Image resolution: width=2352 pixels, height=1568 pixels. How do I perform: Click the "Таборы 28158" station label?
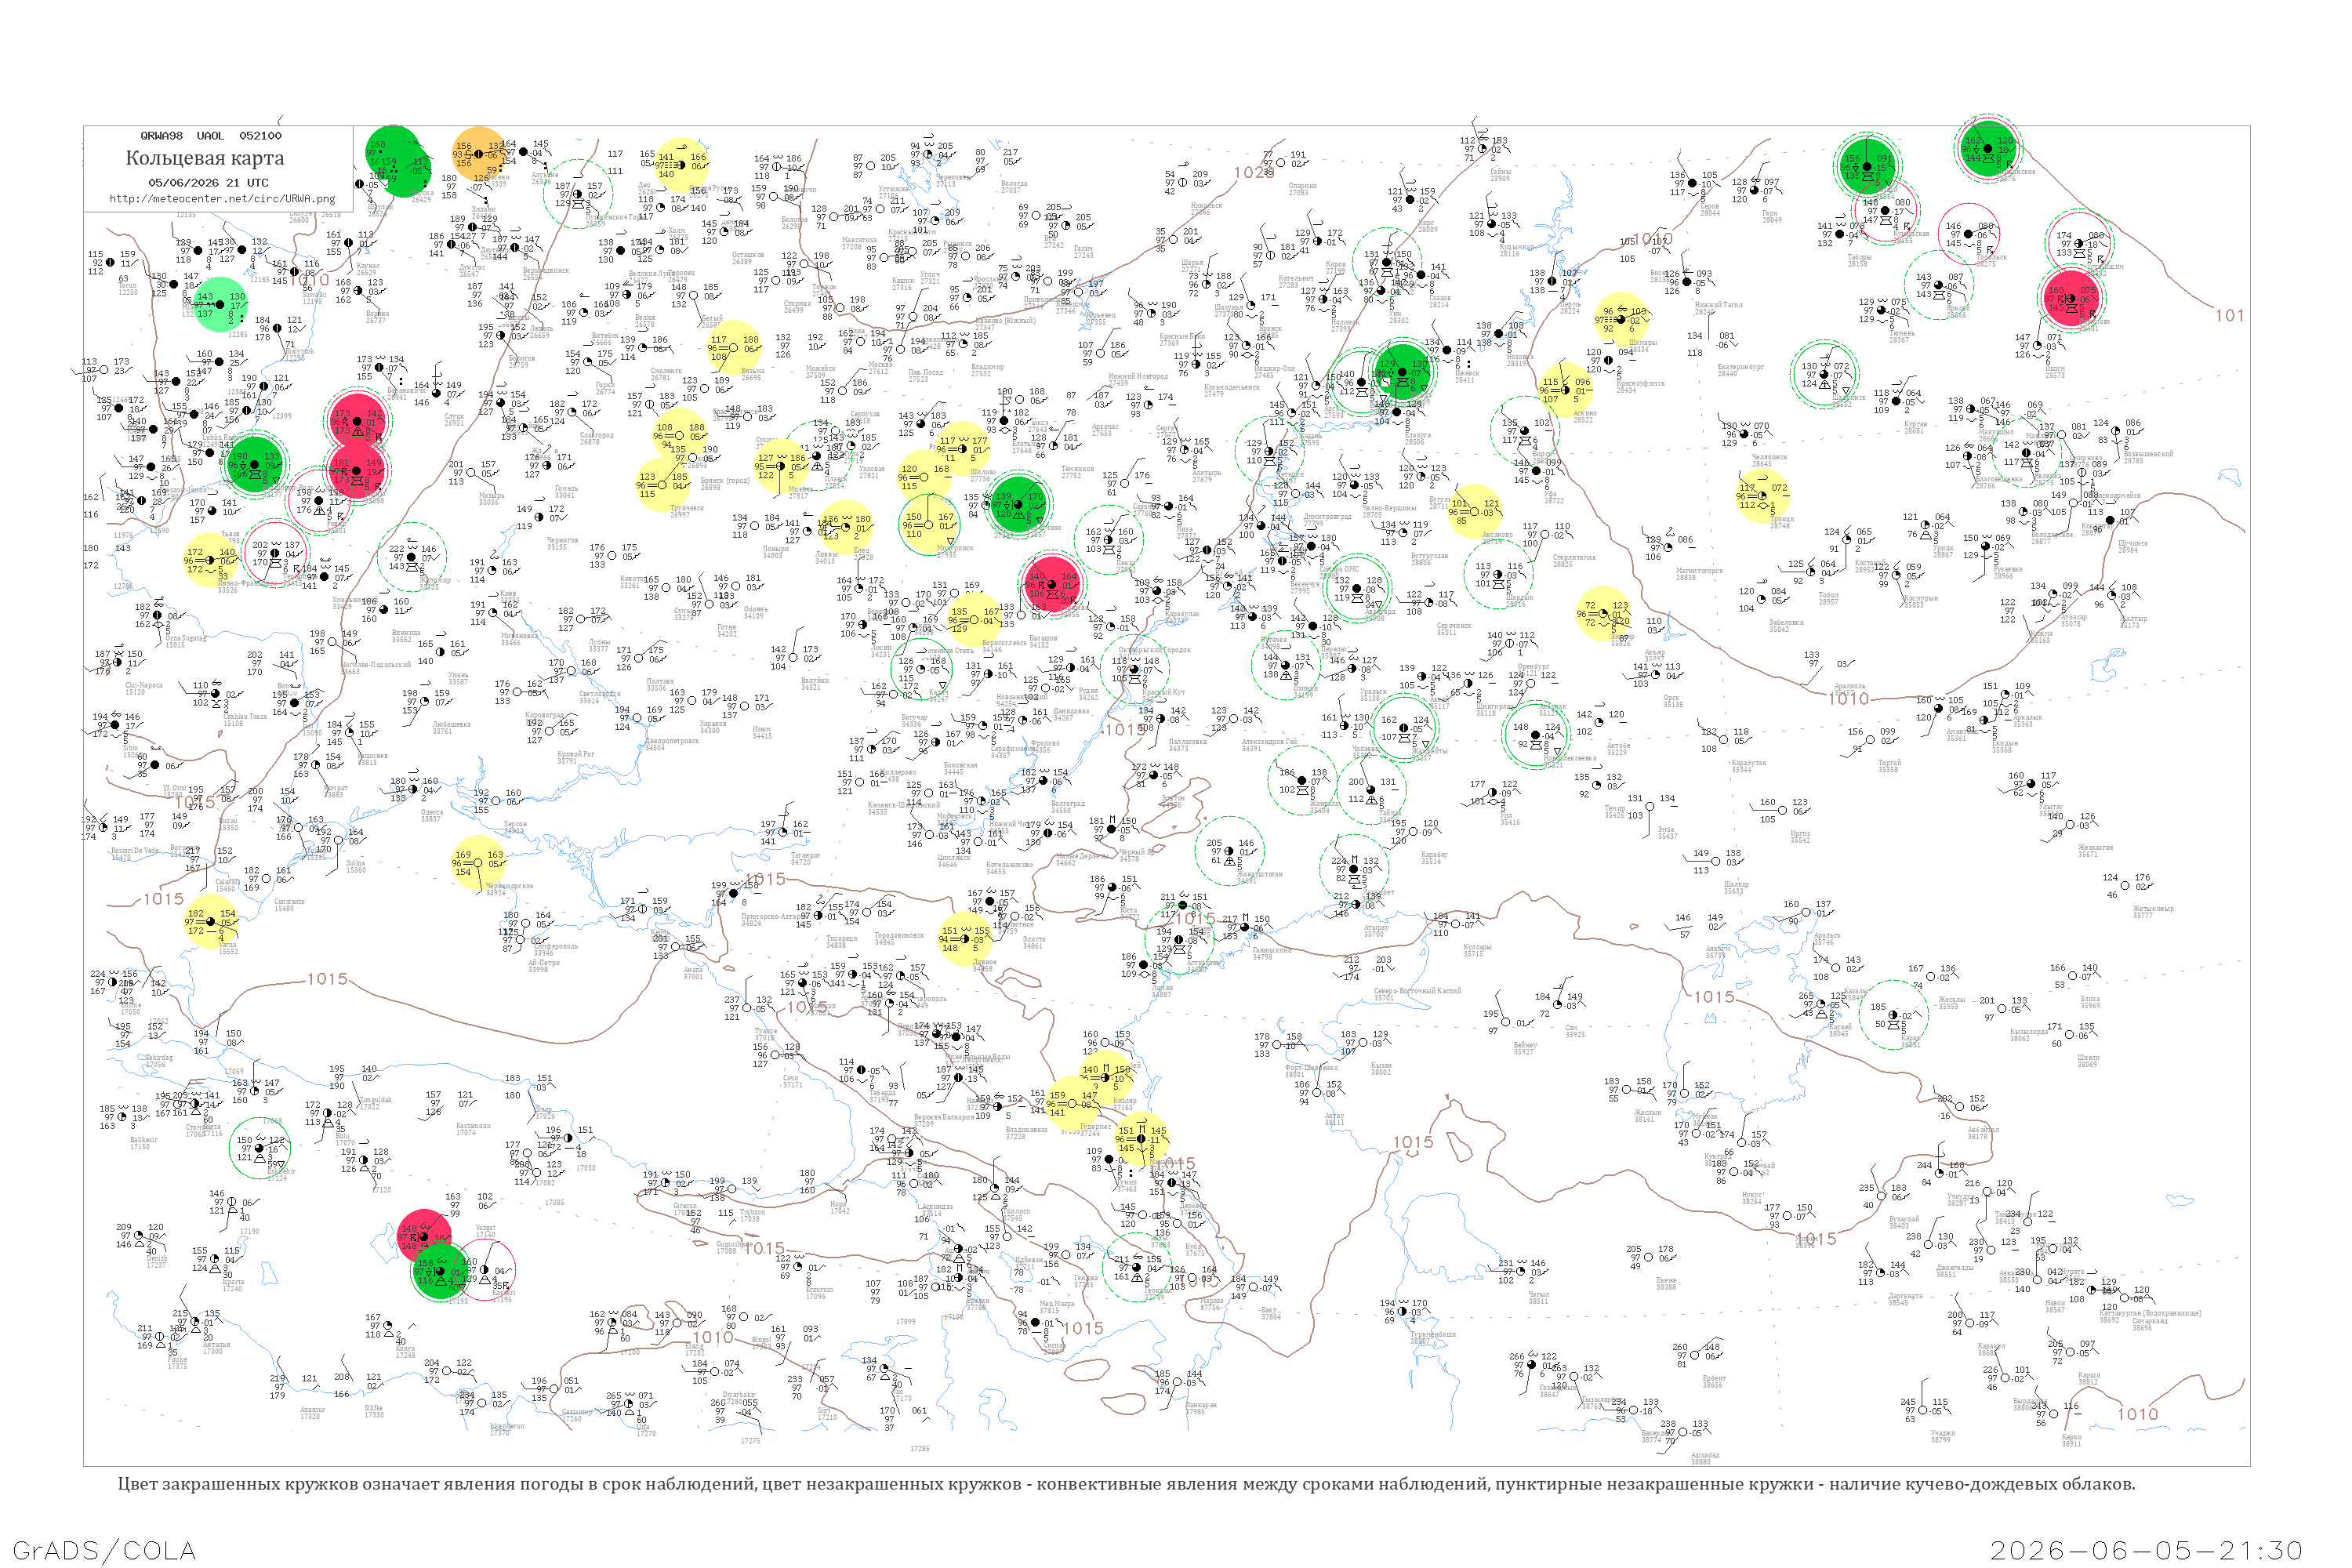(x=1858, y=260)
